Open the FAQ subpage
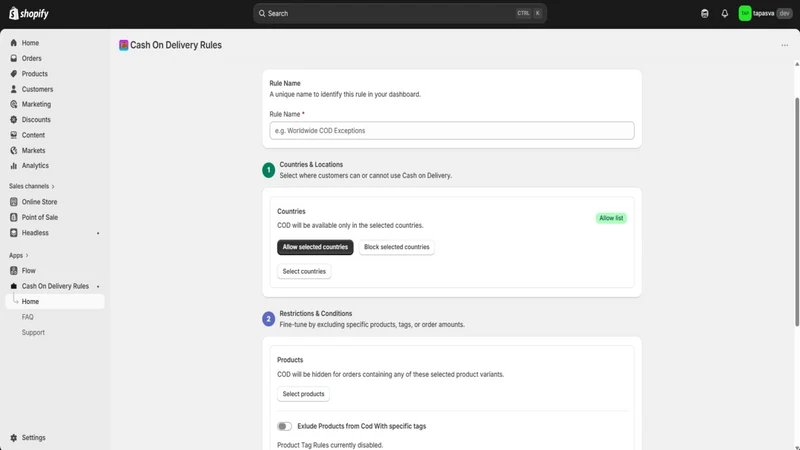The width and height of the screenshot is (800, 450). point(28,317)
